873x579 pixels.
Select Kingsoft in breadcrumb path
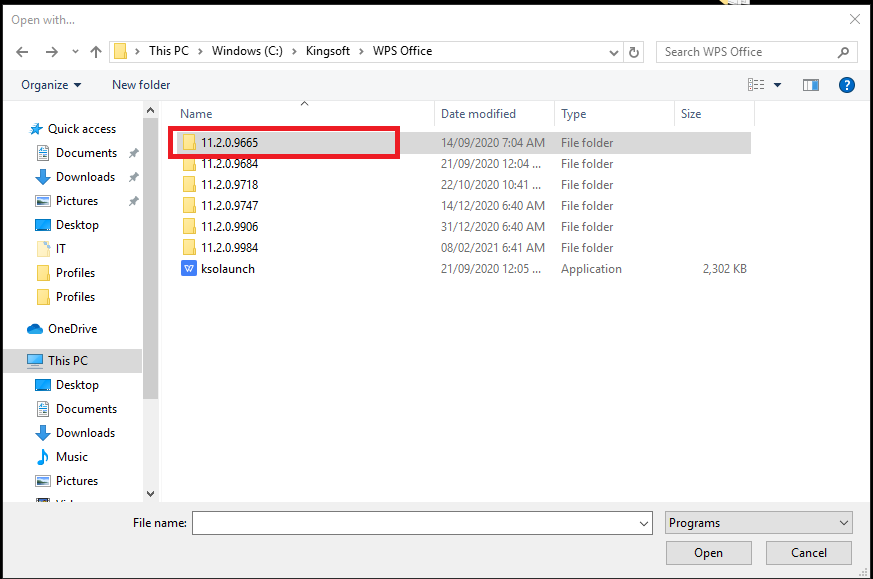(328, 51)
